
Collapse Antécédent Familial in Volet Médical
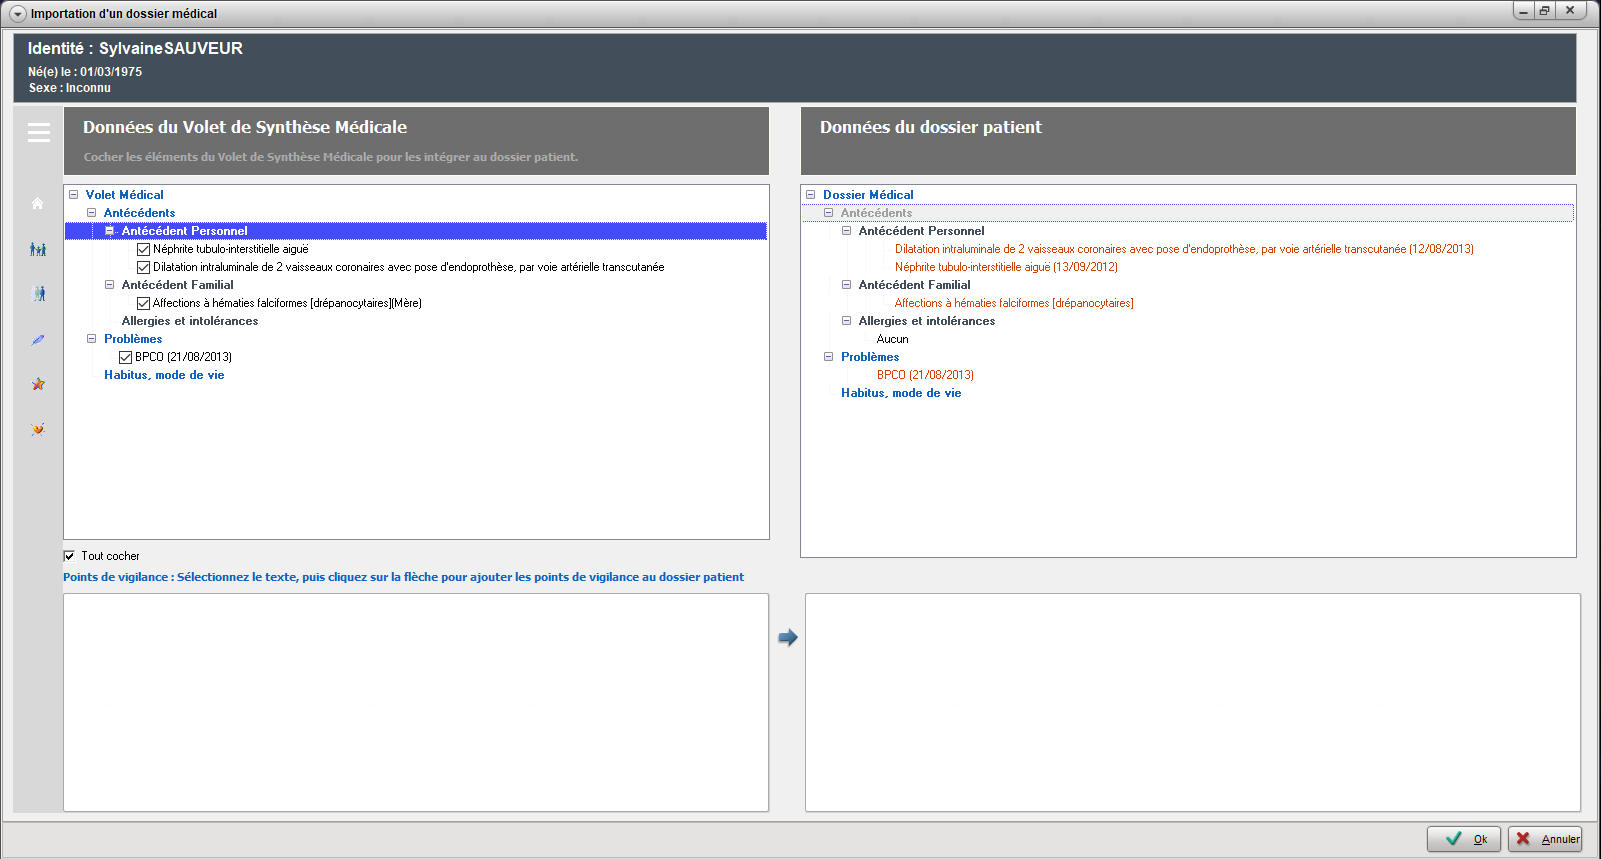tap(110, 285)
